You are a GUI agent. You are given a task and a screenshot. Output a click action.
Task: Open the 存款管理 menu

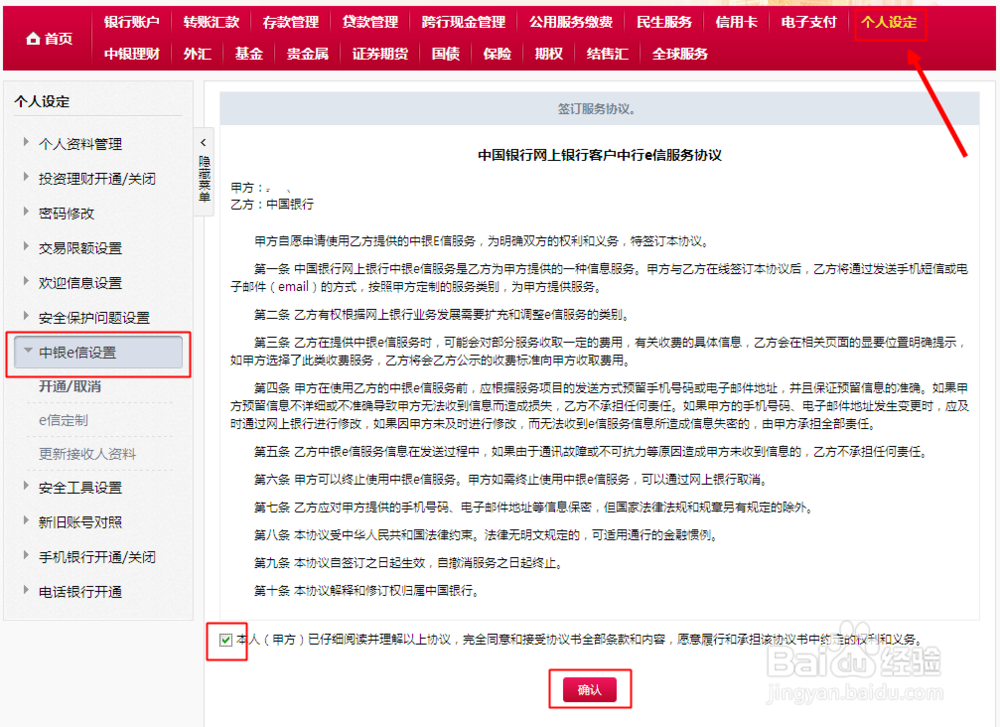[x=290, y=22]
